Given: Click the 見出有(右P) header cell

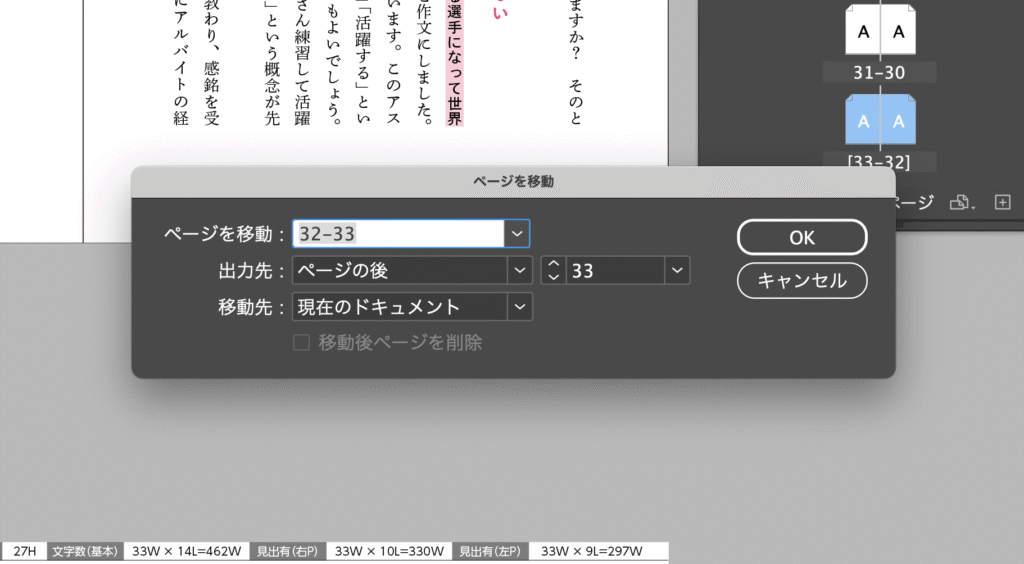Looking at the screenshot, I should pos(287,552).
